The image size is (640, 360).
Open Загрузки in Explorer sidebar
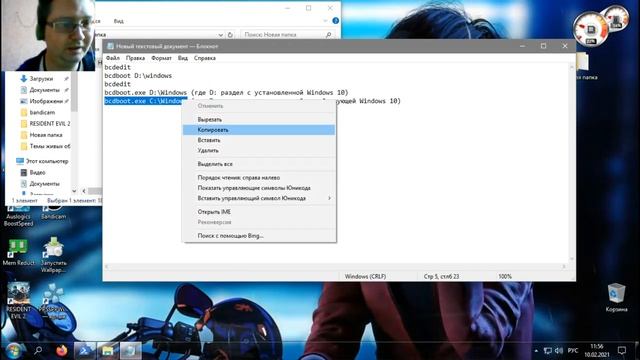pos(41,78)
